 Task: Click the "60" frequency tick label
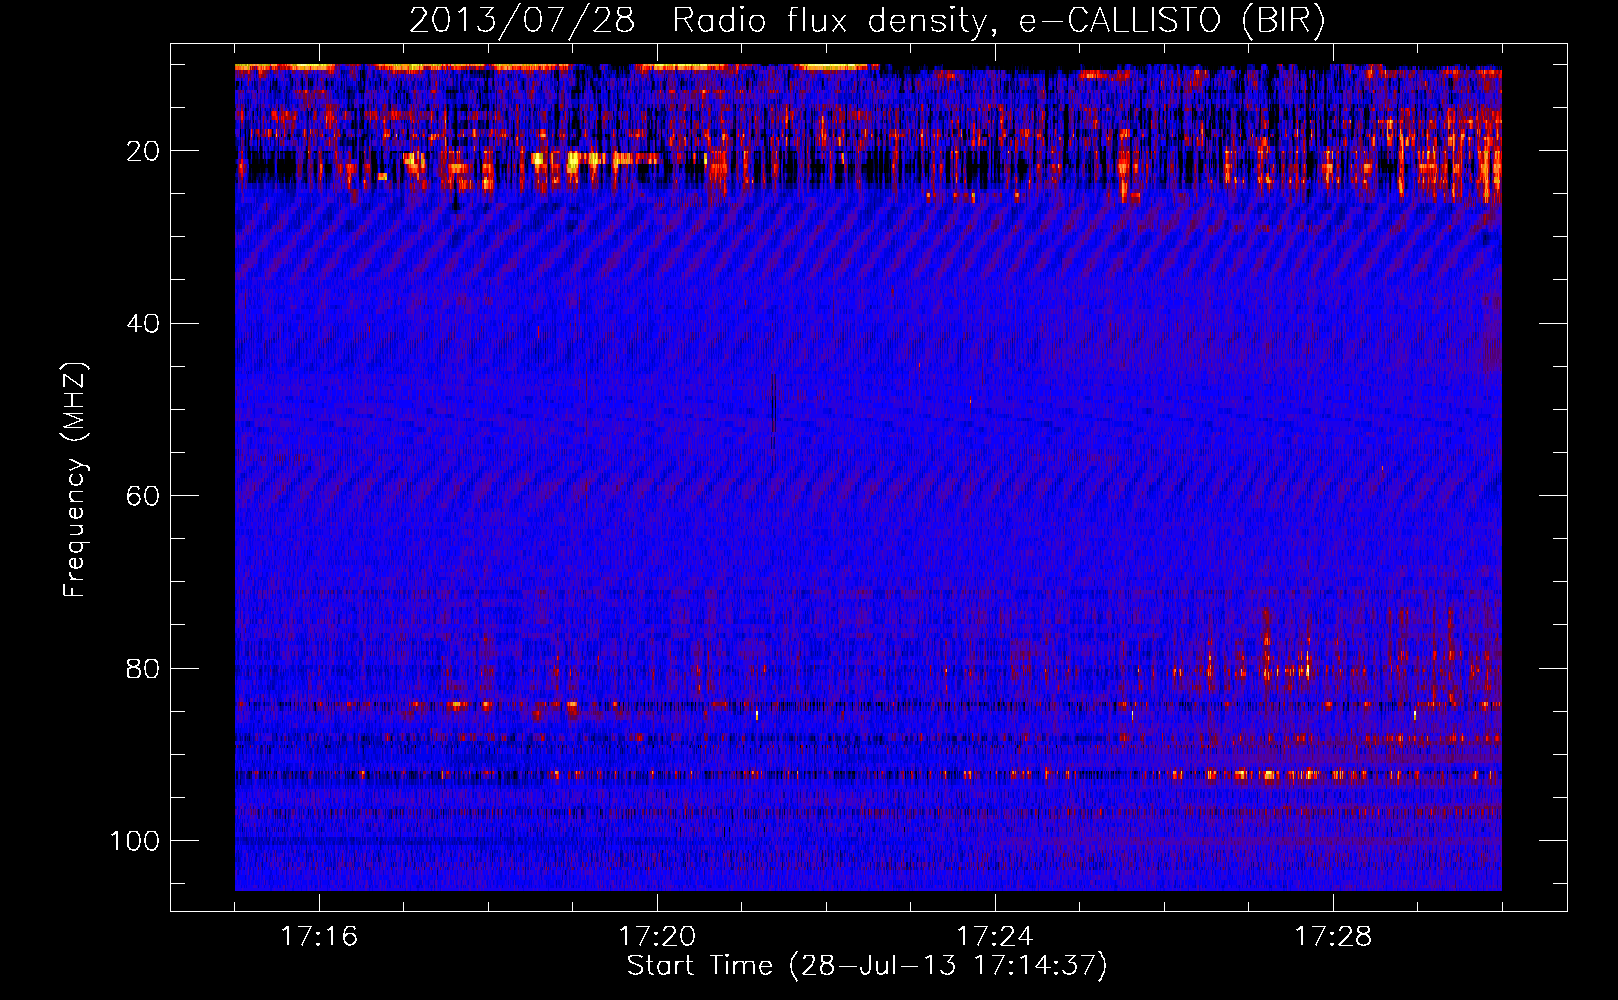point(143,496)
